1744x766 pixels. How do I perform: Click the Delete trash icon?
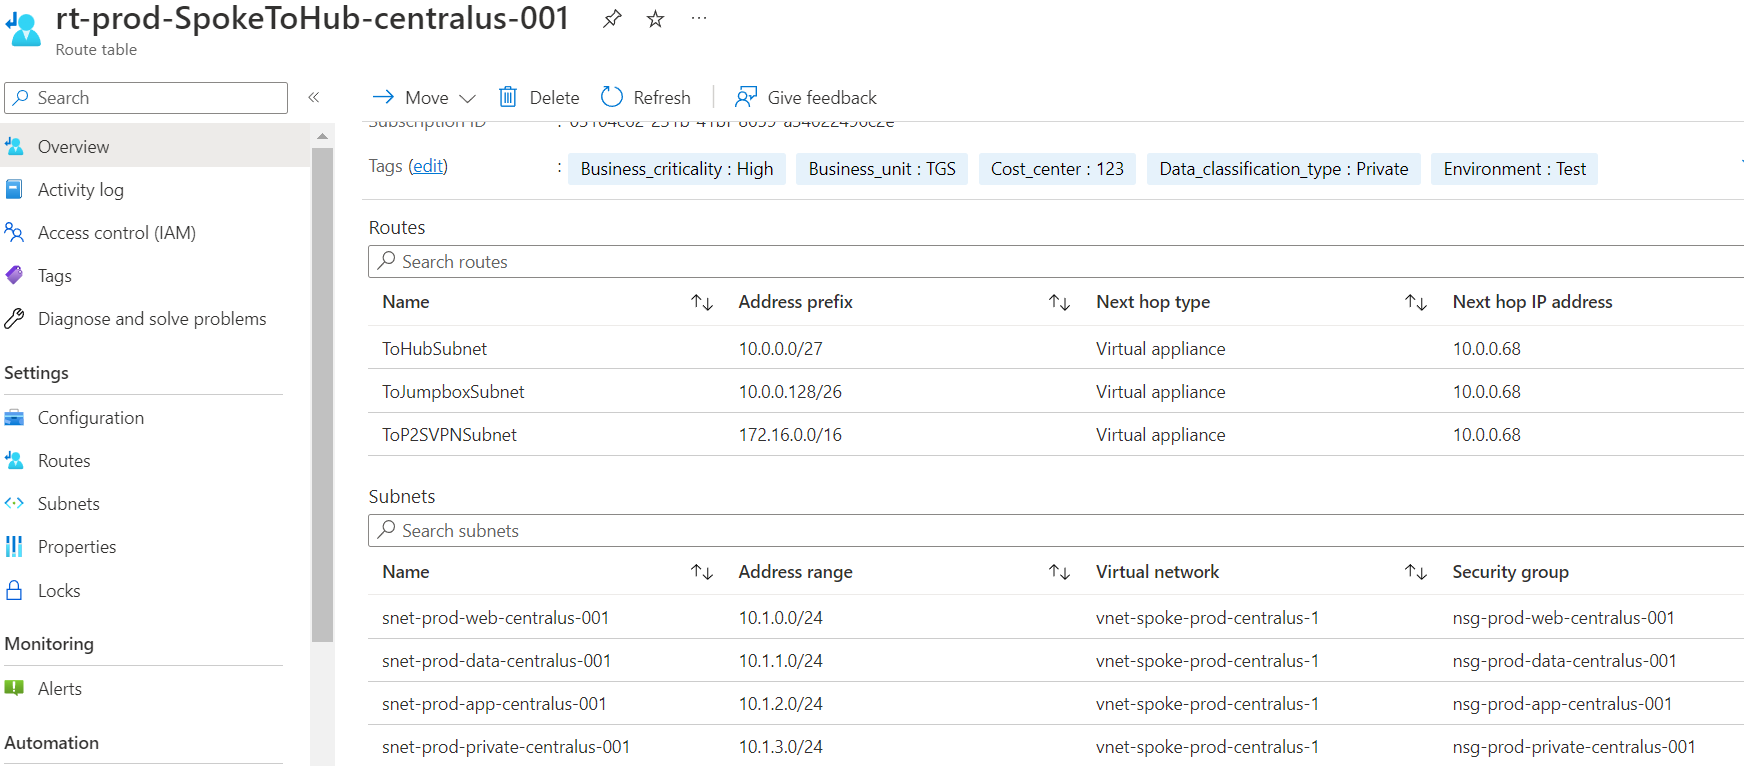(x=508, y=97)
